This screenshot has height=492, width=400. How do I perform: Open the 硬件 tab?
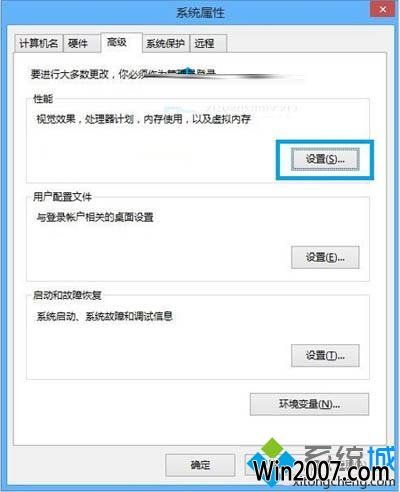[81, 43]
